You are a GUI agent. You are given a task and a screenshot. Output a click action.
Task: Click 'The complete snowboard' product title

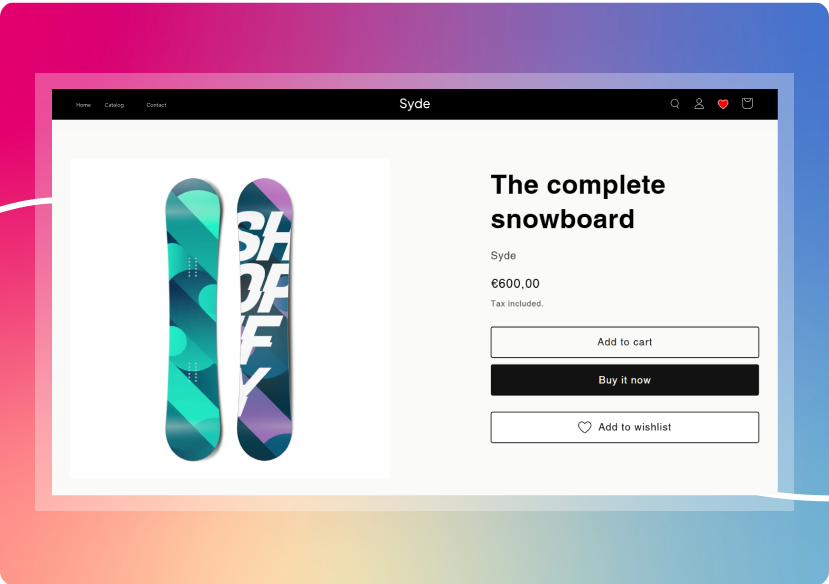coord(577,202)
